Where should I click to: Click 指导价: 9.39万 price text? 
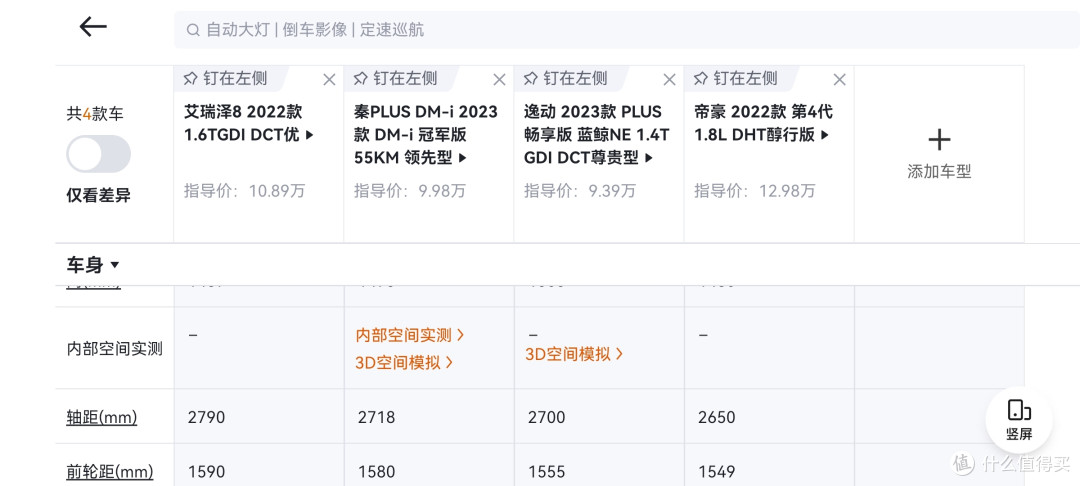click(579, 191)
